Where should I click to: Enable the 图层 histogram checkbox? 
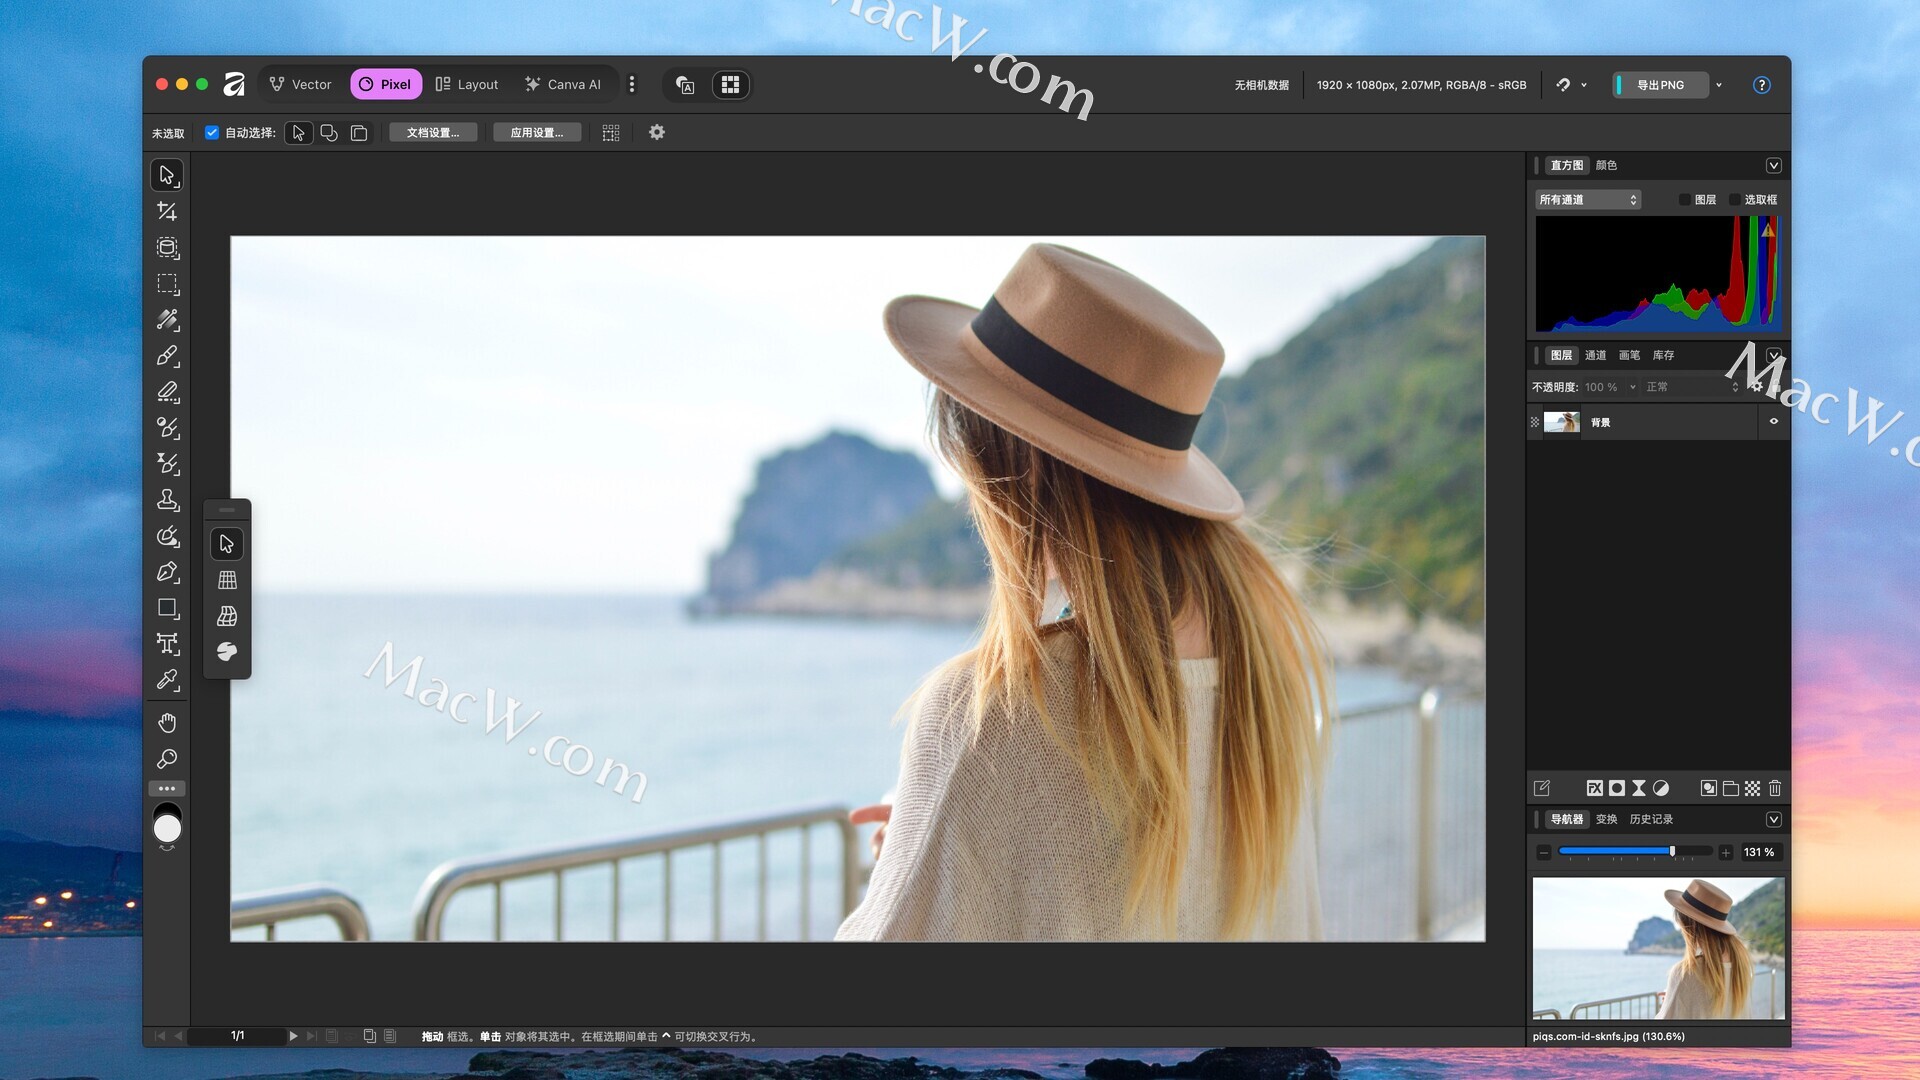(1685, 200)
